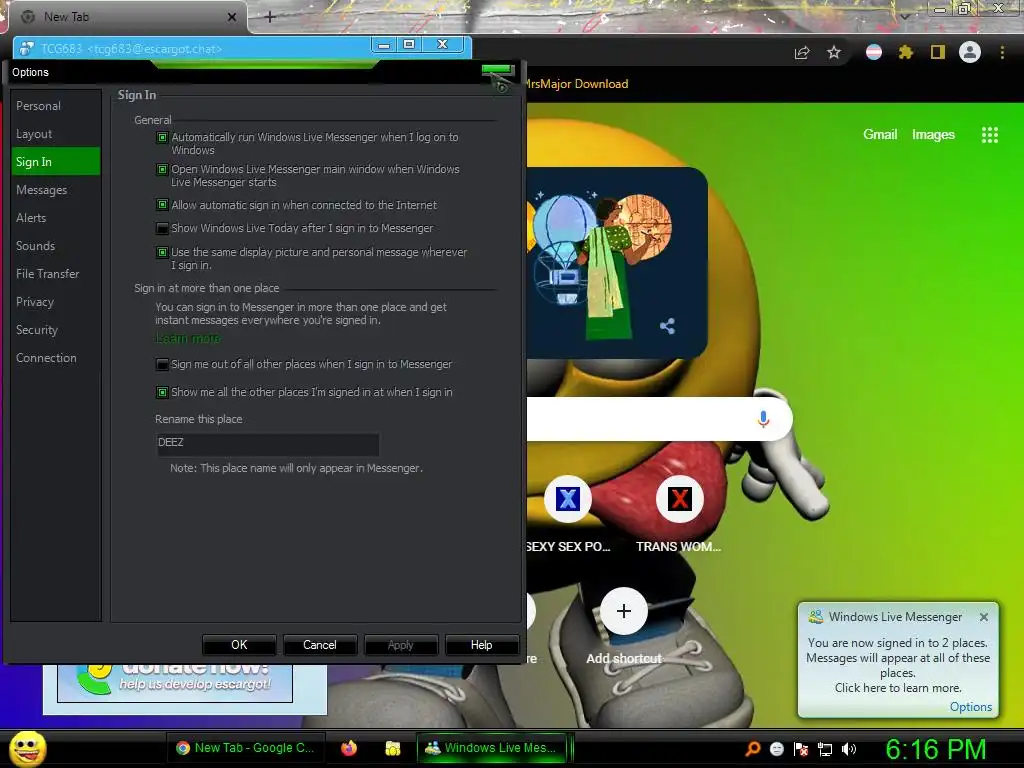This screenshot has height=768, width=1024.
Task: Select the Privacy options category
Action: [x=56, y=302]
